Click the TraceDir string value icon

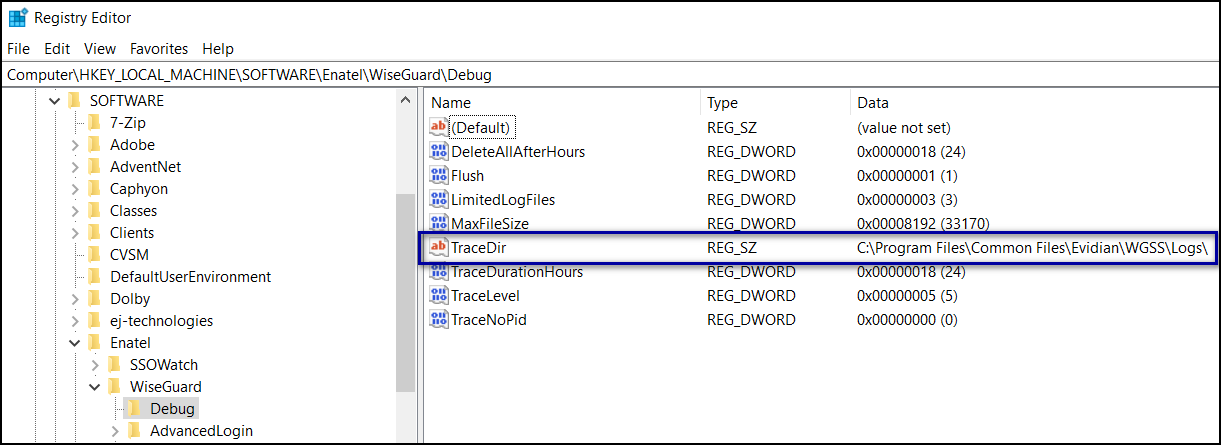coord(439,248)
